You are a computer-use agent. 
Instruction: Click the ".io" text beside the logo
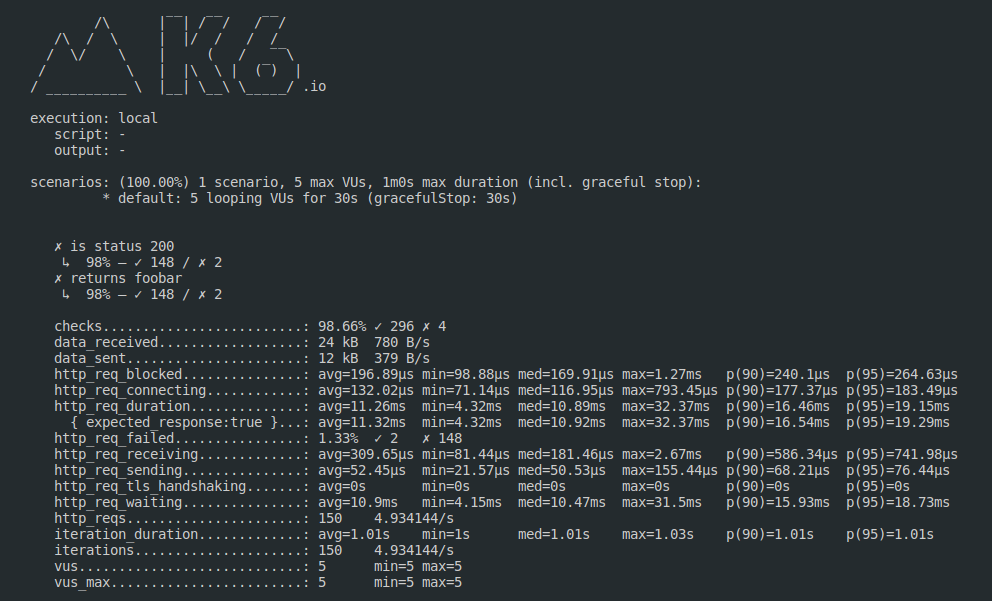pyautogui.click(x=314, y=86)
